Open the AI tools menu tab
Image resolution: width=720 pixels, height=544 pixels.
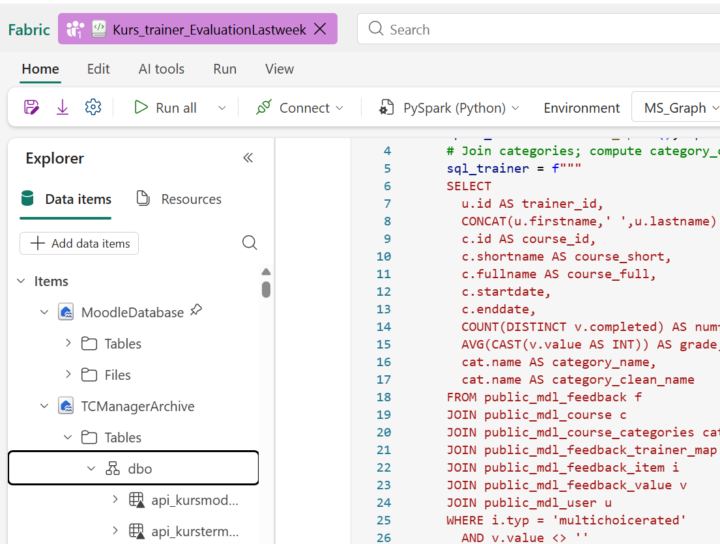[x=161, y=69]
